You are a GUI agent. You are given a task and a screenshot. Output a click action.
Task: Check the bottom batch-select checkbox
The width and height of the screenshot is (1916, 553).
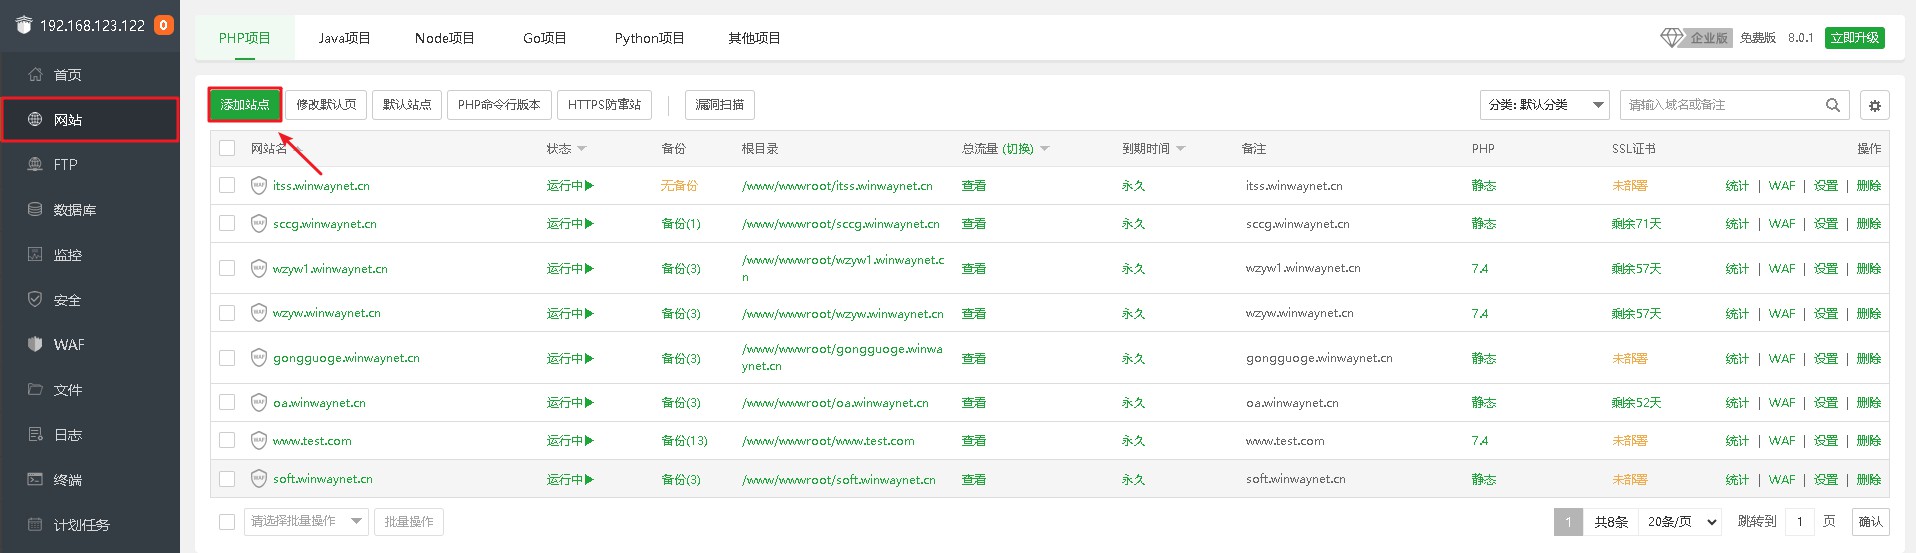[x=227, y=521]
